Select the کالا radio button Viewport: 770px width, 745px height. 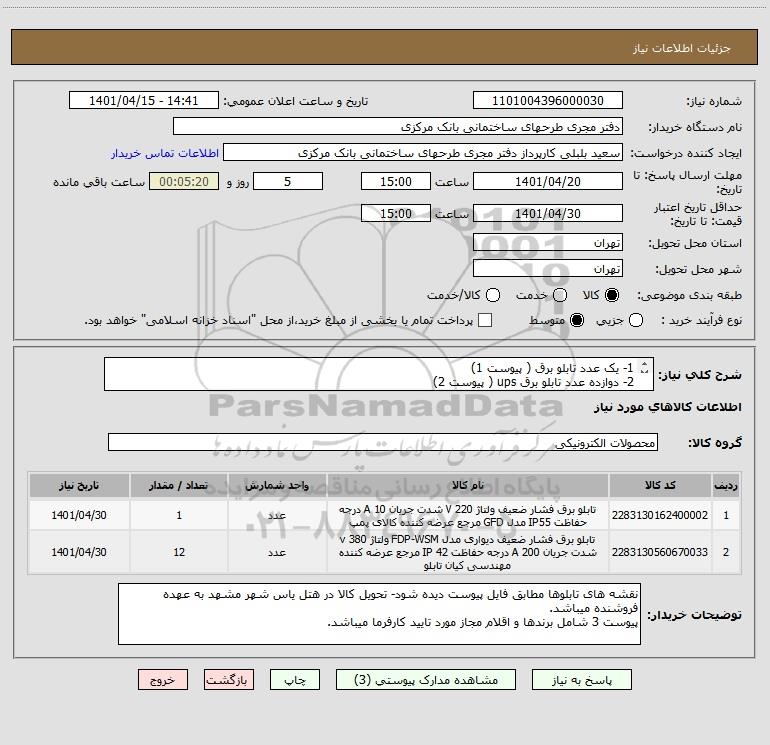(611, 295)
